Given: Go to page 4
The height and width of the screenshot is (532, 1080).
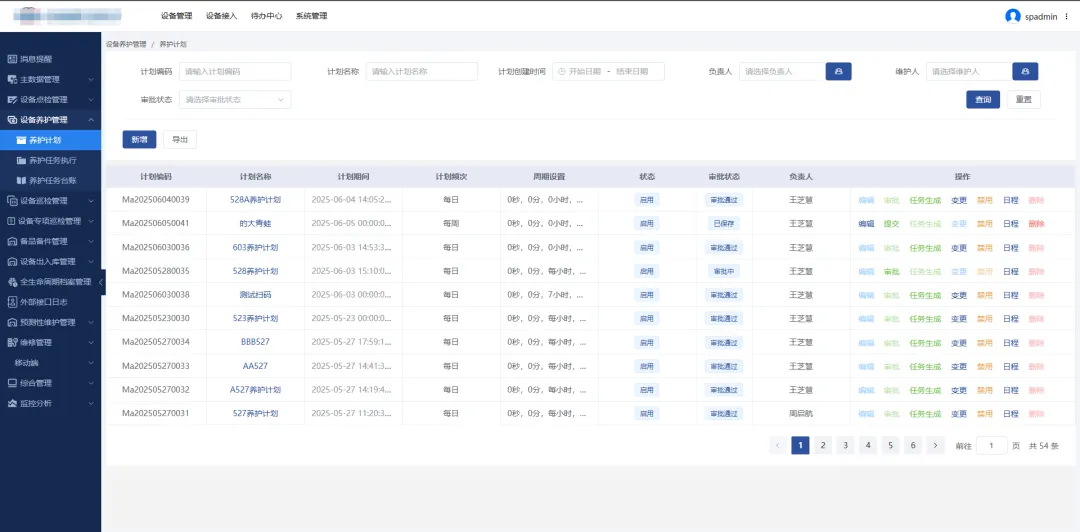Looking at the screenshot, I should pos(868,445).
